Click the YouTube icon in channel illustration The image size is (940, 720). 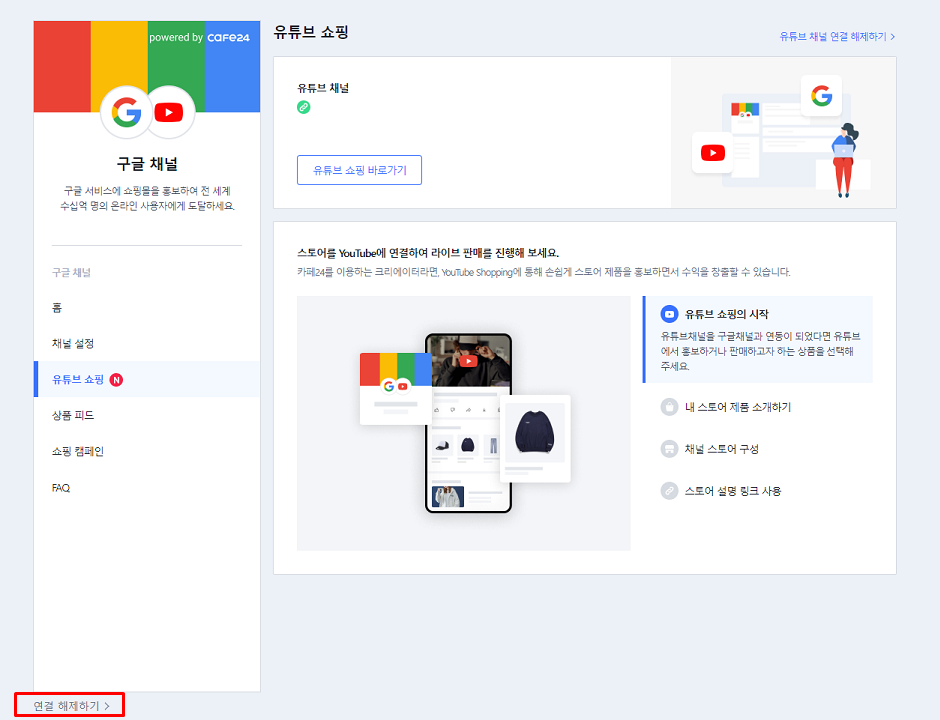[713, 153]
